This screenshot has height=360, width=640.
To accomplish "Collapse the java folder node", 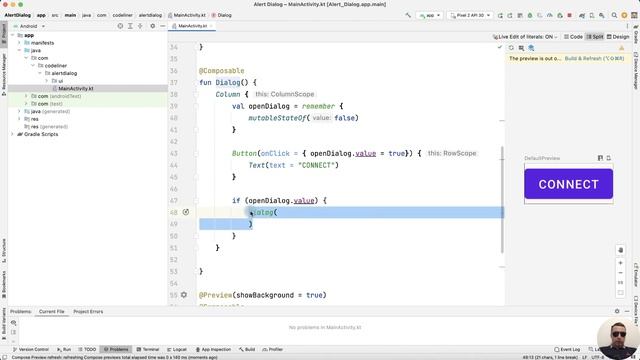I will coord(19,51).
